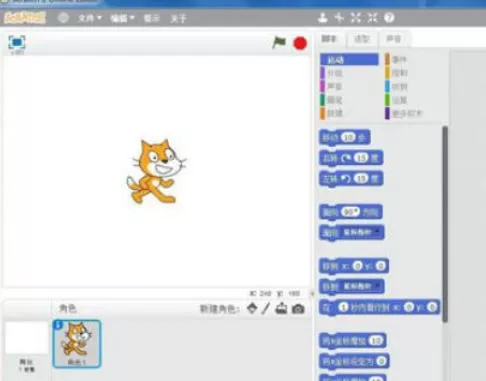Click value 0 in set x block

(x=382, y=361)
